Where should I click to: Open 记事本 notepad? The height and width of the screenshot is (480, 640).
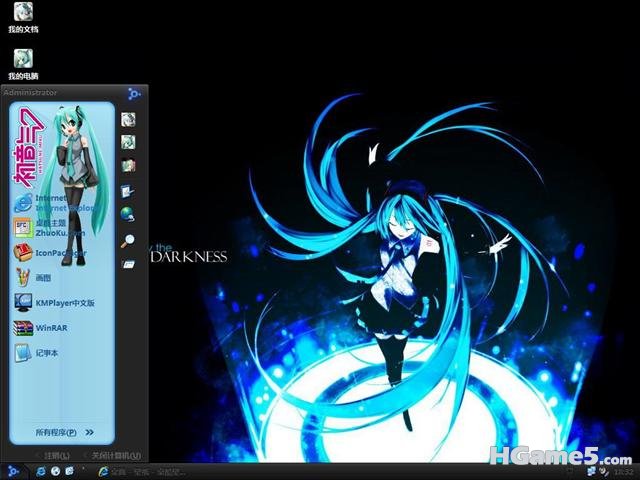[36, 353]
